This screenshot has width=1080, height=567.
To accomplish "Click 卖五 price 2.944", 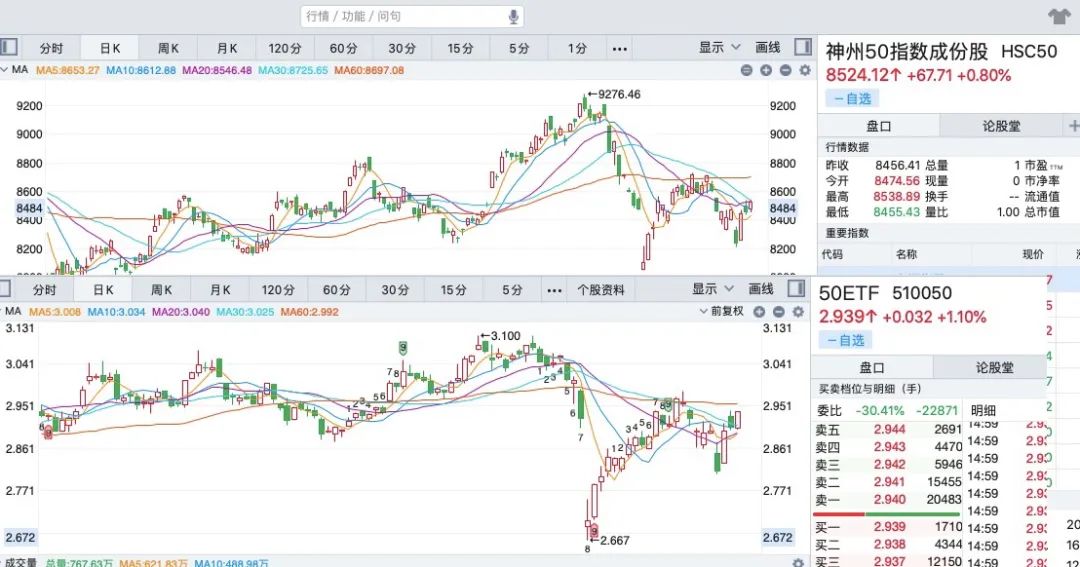I will click(889, 429).
